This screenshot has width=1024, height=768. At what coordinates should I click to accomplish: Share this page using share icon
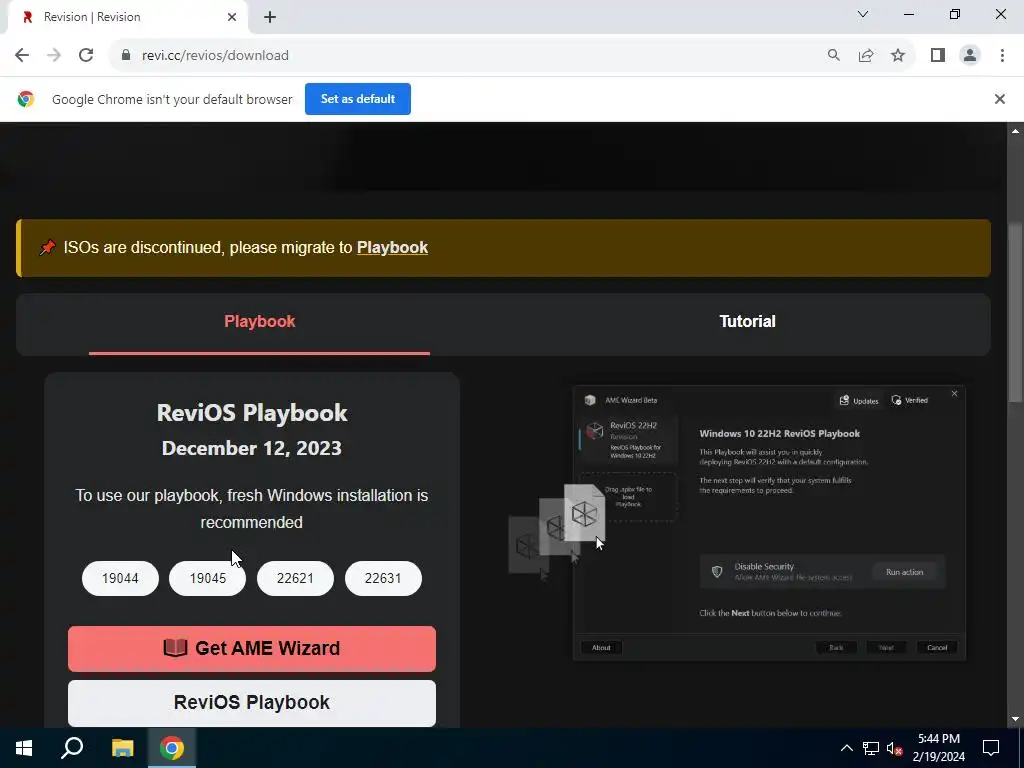point(866,56)
